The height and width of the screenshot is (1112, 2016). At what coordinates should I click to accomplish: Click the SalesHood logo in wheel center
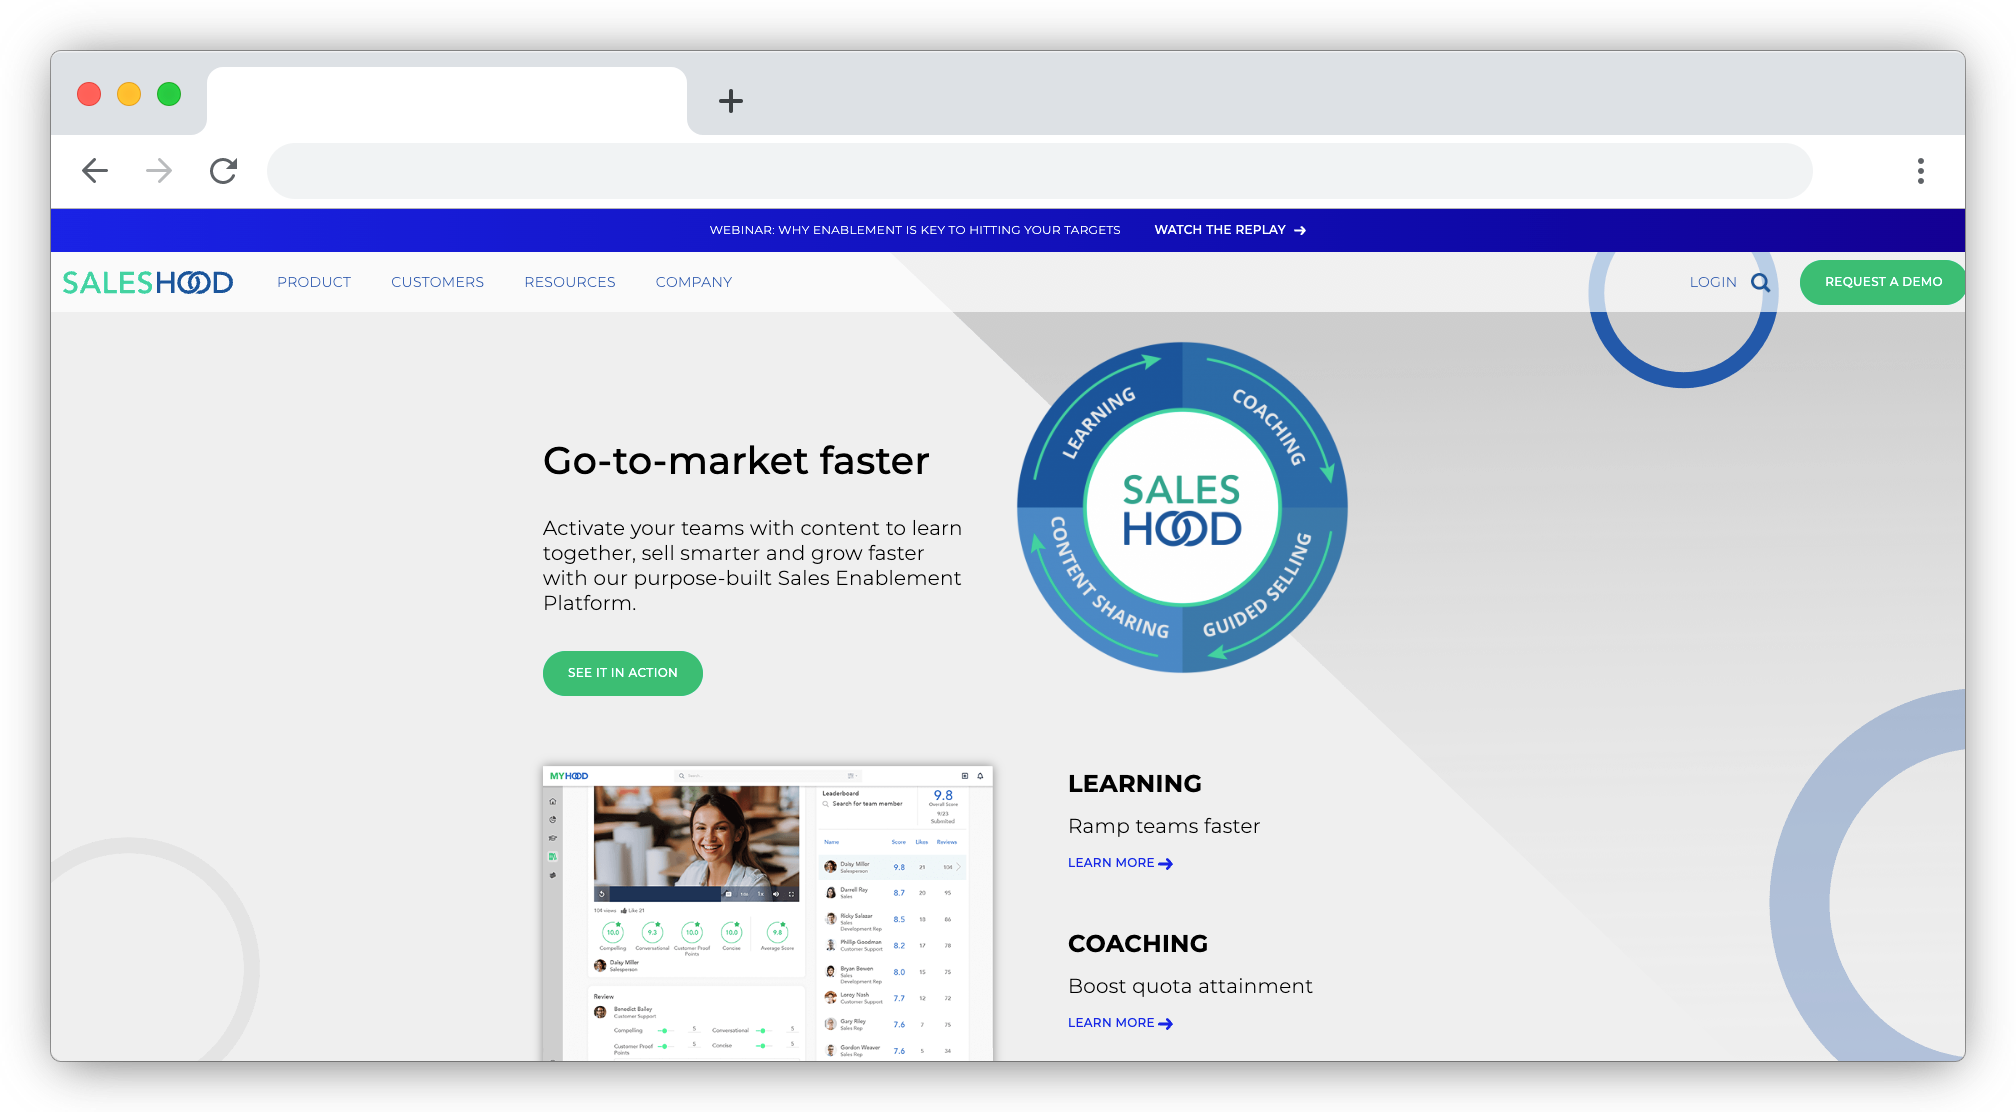point(1182,509)
